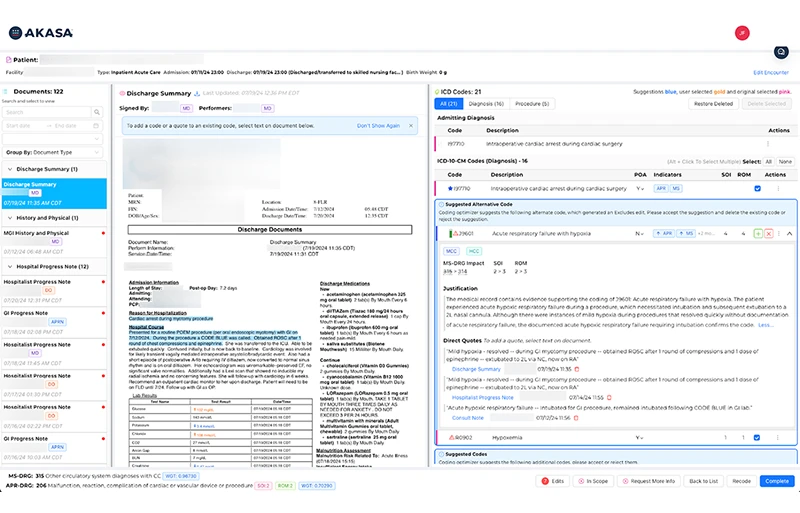This screenshot has width=800, height=513.
Task: Collapse the J9601 suggestion details chevron
Action: (x=789, y=233)
